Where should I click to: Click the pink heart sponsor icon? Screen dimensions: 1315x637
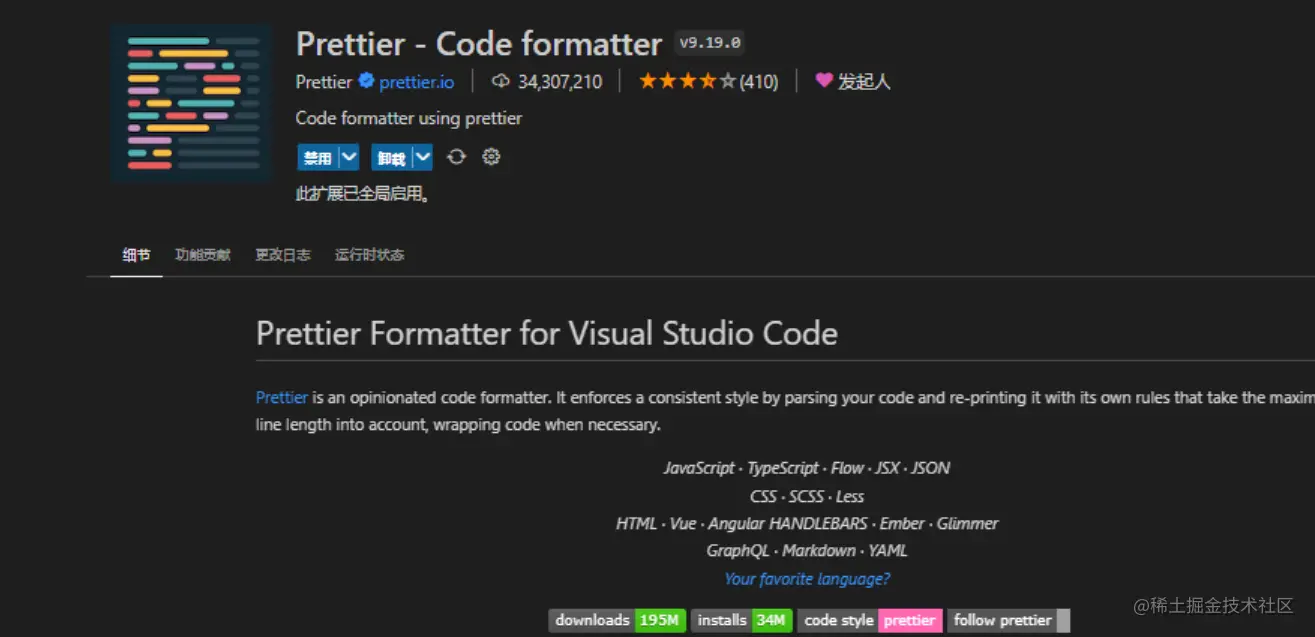[824, 81]
